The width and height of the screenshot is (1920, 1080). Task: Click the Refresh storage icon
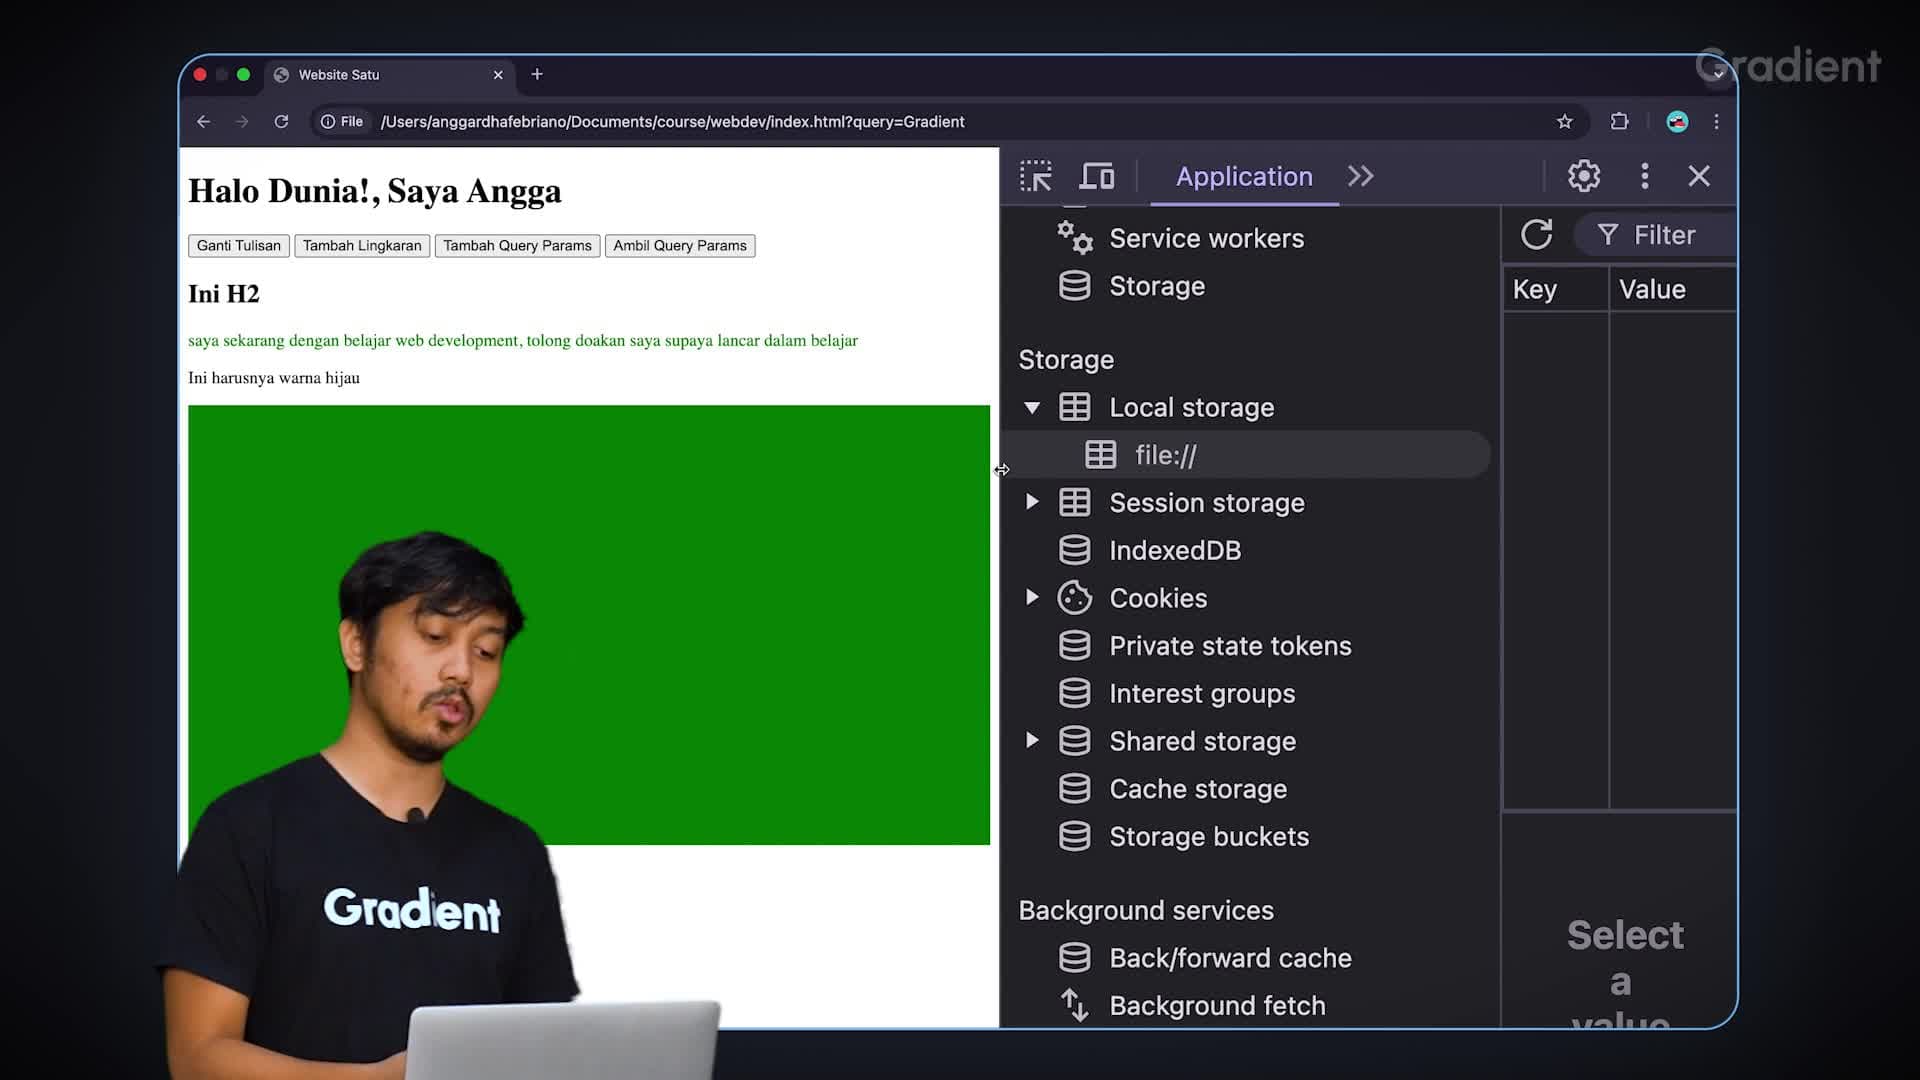1536,235
